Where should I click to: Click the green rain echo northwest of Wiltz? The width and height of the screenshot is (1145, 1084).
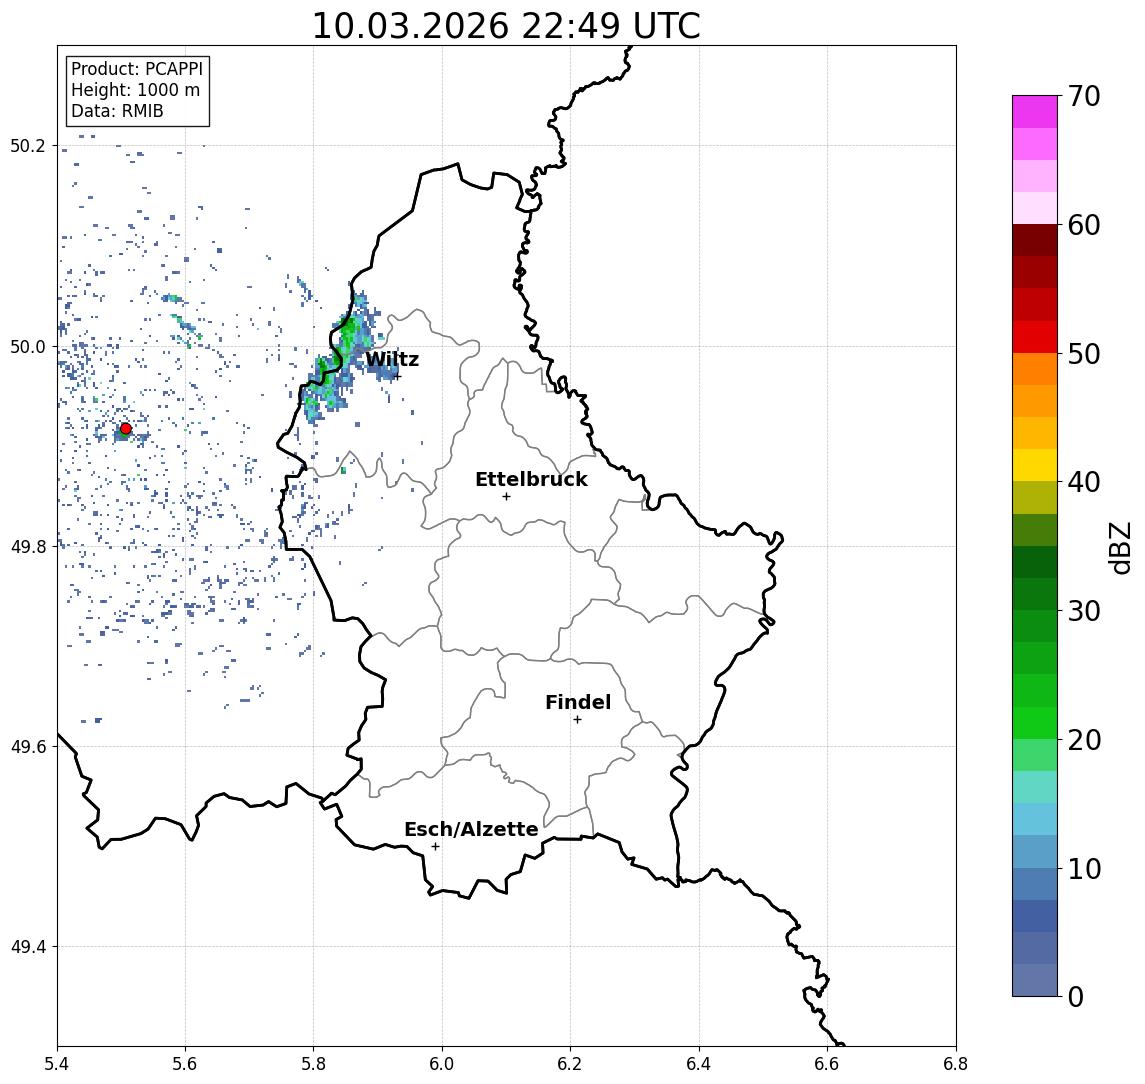[348, 332]
